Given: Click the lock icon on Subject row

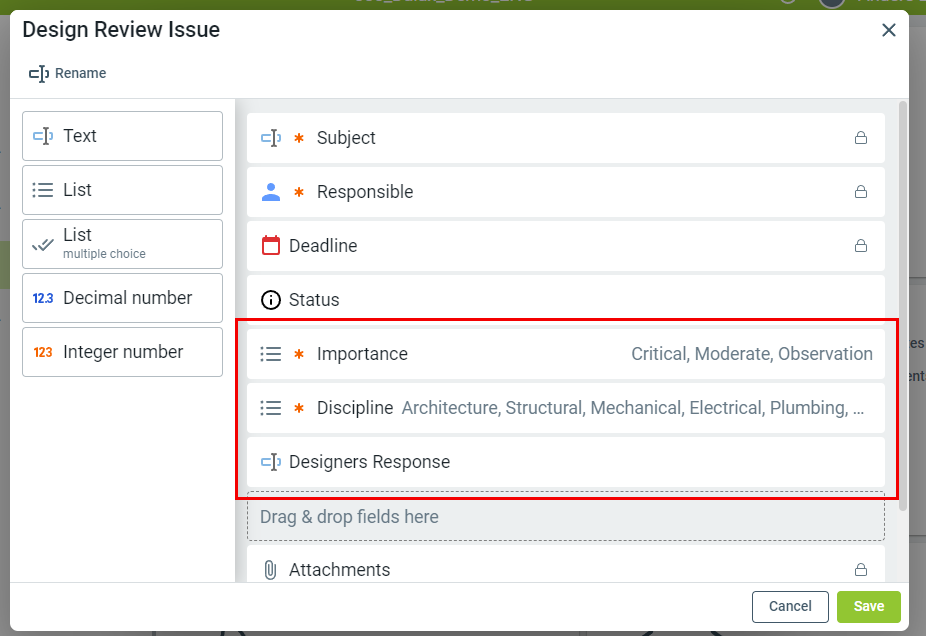Looking at the screenshot, I should click(x=860, y=138).
